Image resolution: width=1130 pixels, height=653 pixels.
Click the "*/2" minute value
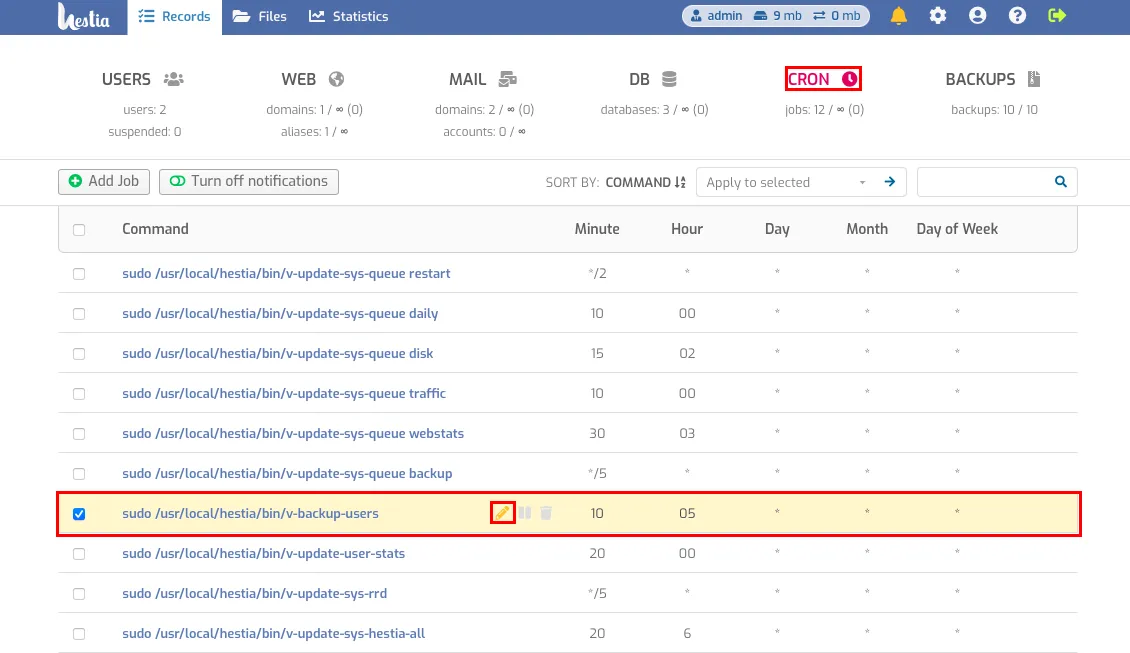click(x=597, y=274)
